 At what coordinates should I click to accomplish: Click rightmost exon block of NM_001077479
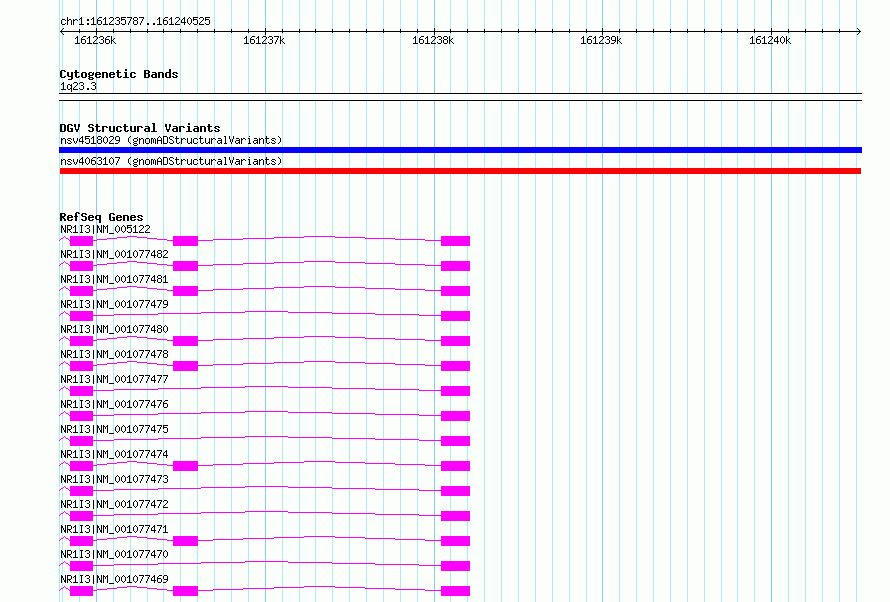point(455,316)
